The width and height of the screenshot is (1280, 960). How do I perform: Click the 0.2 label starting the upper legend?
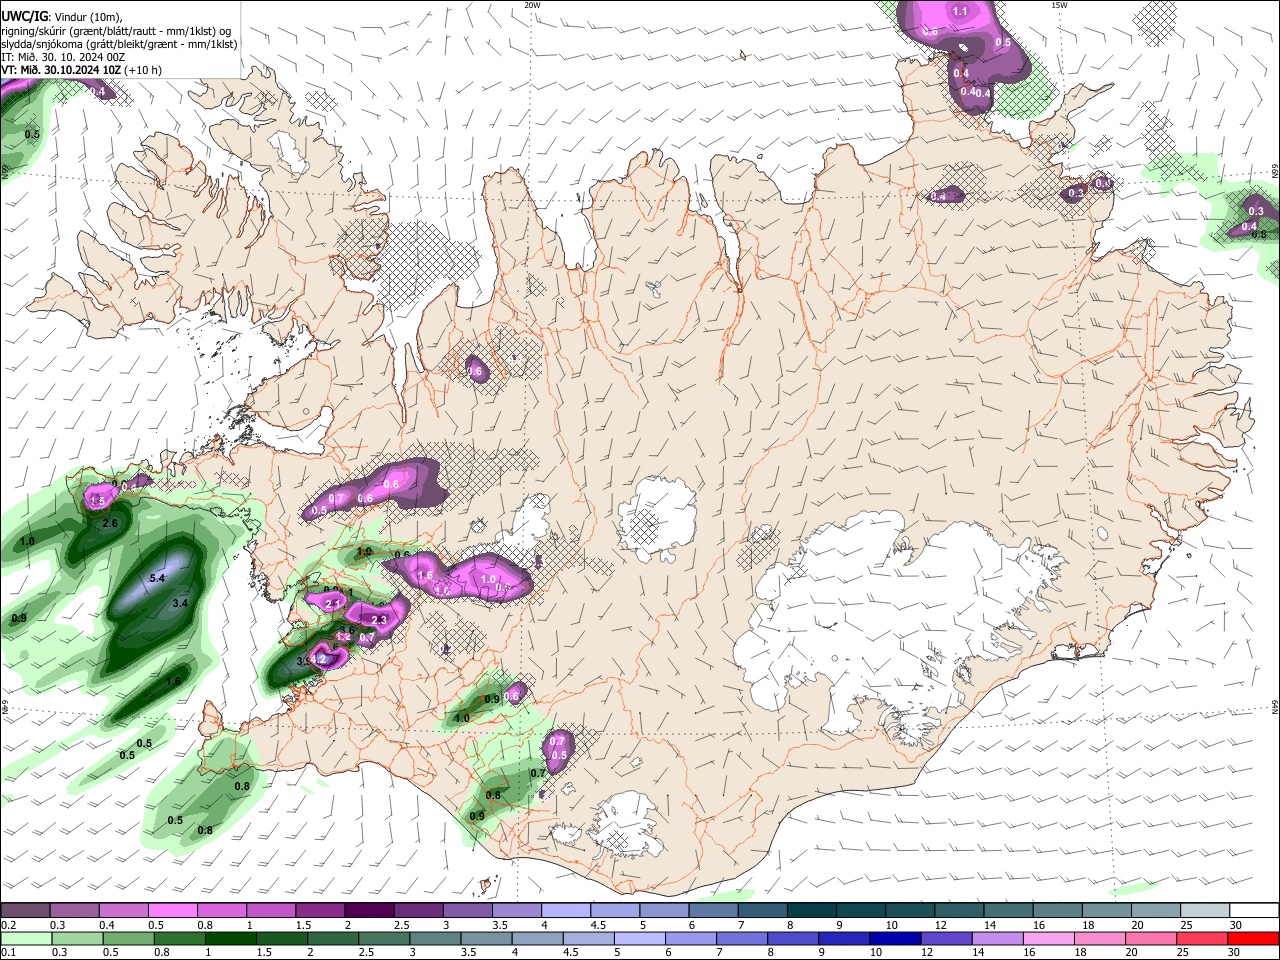click(9, 925)
